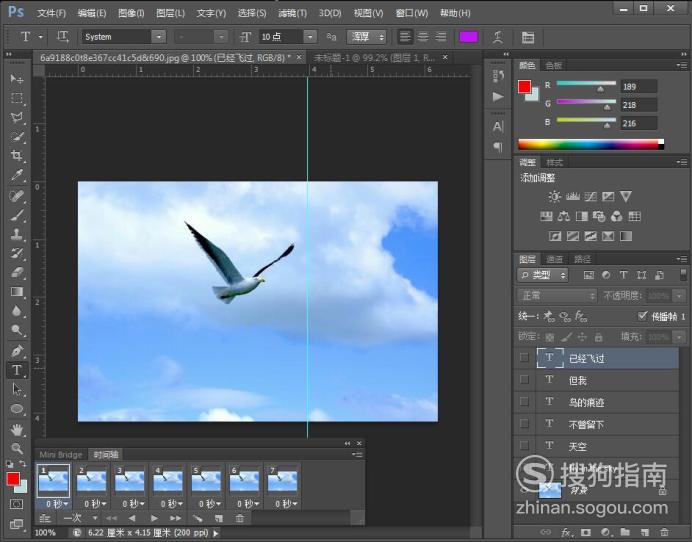
Task: Click the tween frames button
Action: pyautogui.click(x=197, y=518)
